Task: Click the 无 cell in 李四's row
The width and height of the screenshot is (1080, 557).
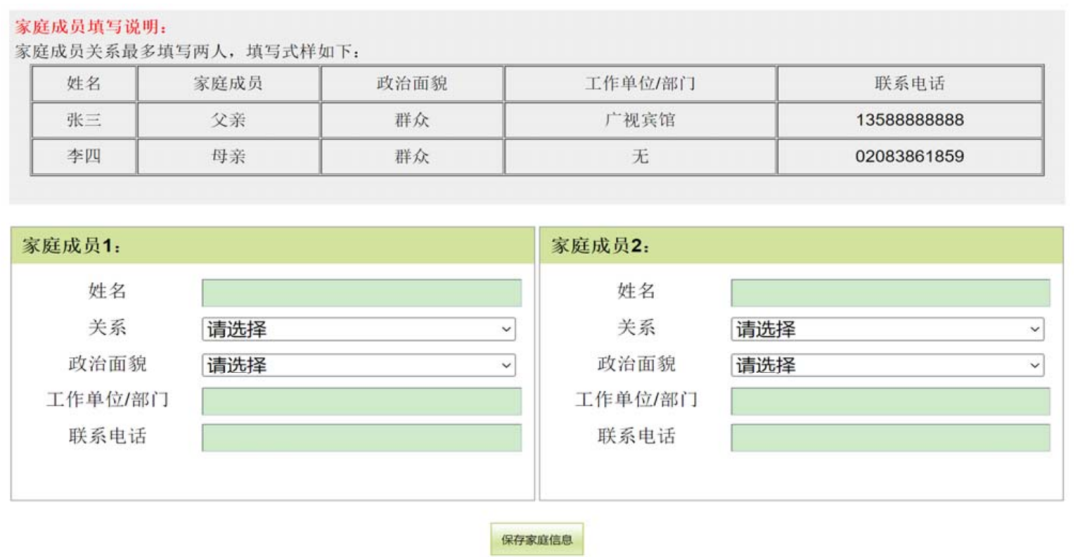Action: click(x=641, y=156)
